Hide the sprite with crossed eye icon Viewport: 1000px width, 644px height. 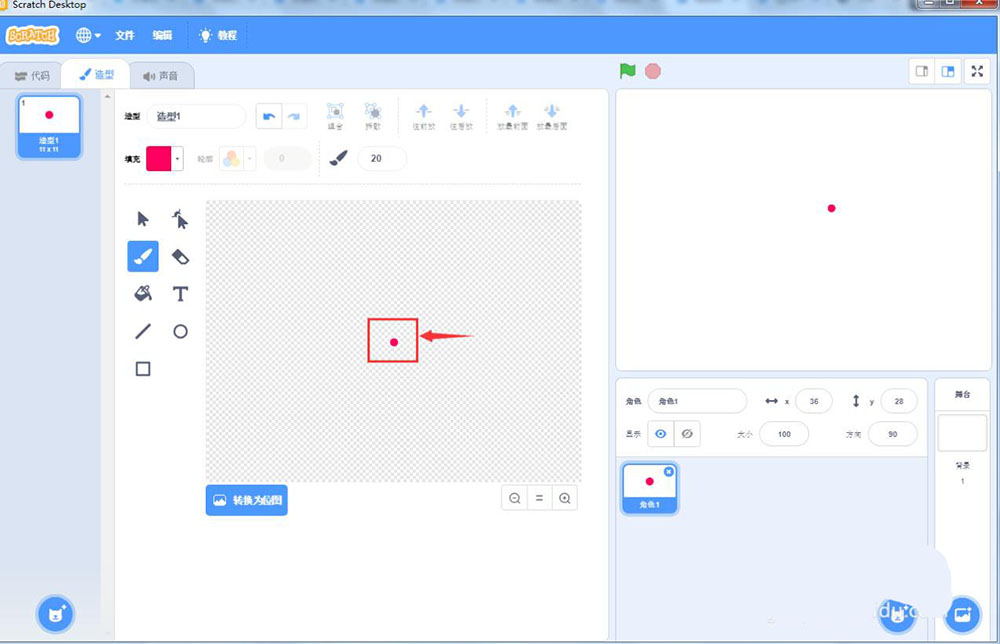click(687, 434)
